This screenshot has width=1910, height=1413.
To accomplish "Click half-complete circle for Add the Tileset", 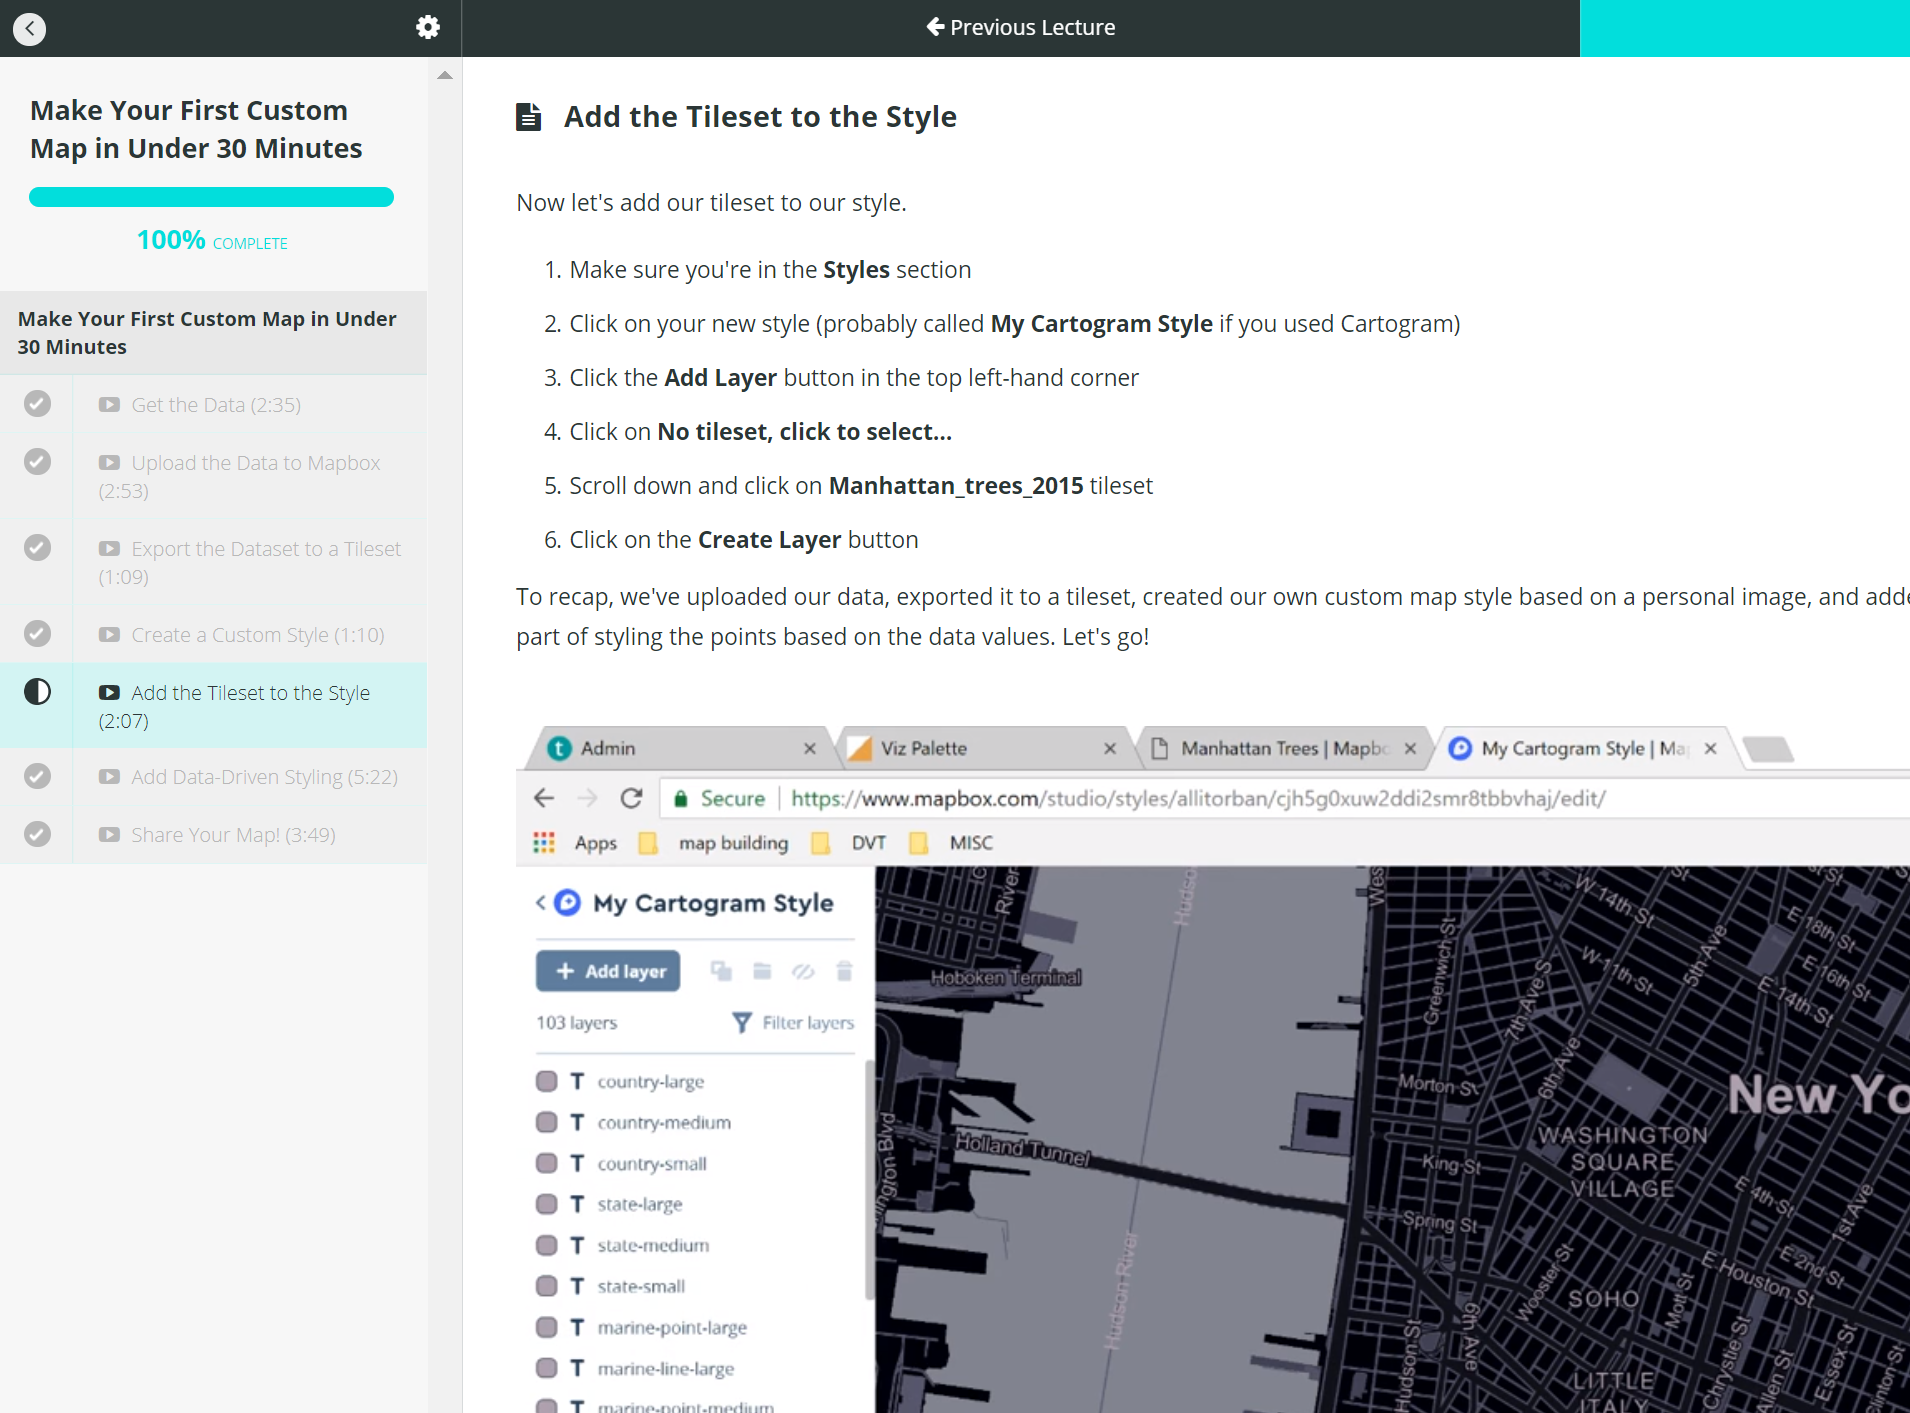I will (x=37, y=691).
